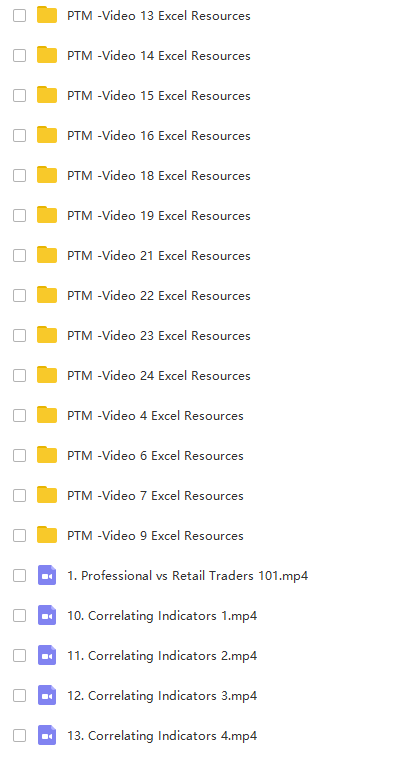The height and width of the screenshot is (757, 399).
Task: Click folder icon for PTM -Video 13 Excel Resources
Action: tap(47, 15)
